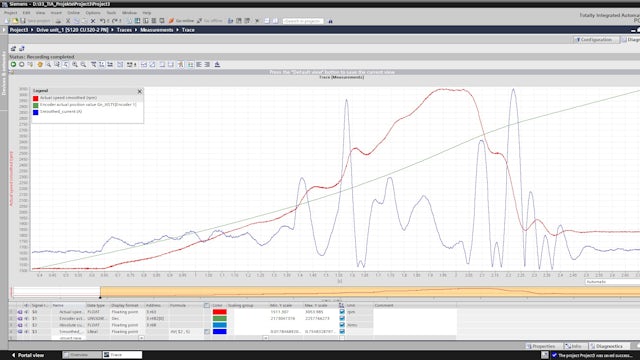
Task: Toggle checkbox in Encoder actual position row
Action: pos(342,318)
